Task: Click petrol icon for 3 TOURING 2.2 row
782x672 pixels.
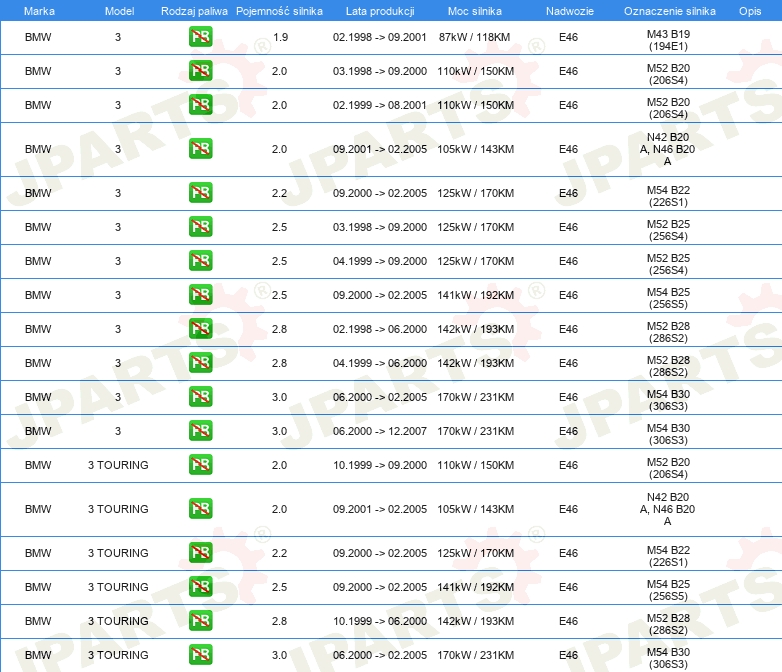Action: (x=200, y=553)
